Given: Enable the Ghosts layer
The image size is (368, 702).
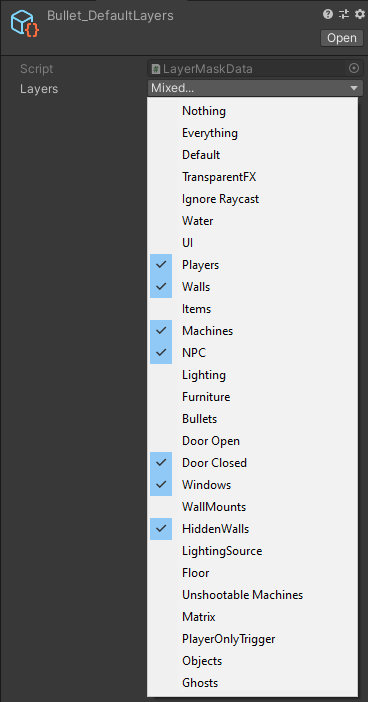Looking at the screenshot, I should coord(253,683).
